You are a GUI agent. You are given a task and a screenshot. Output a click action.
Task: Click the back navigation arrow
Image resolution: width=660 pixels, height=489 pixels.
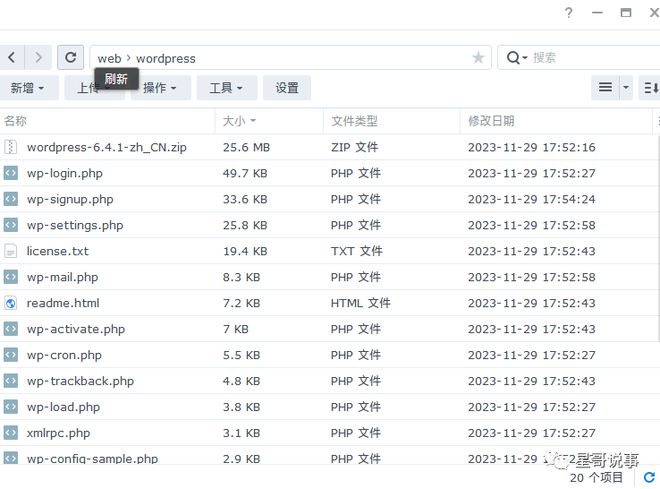point(11,58)
